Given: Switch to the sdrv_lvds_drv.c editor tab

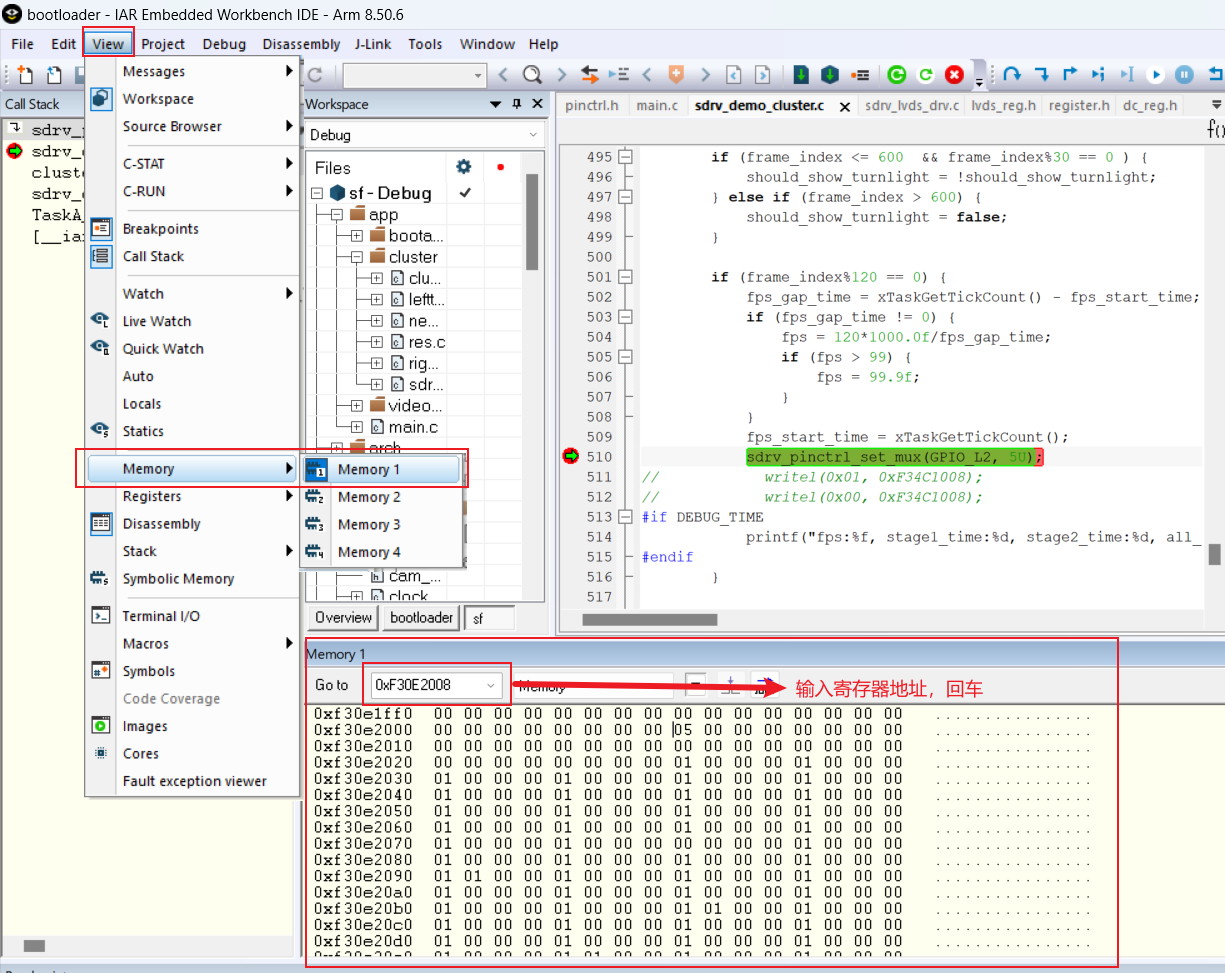Looking at the screenshot, I should tap(911, 105).
